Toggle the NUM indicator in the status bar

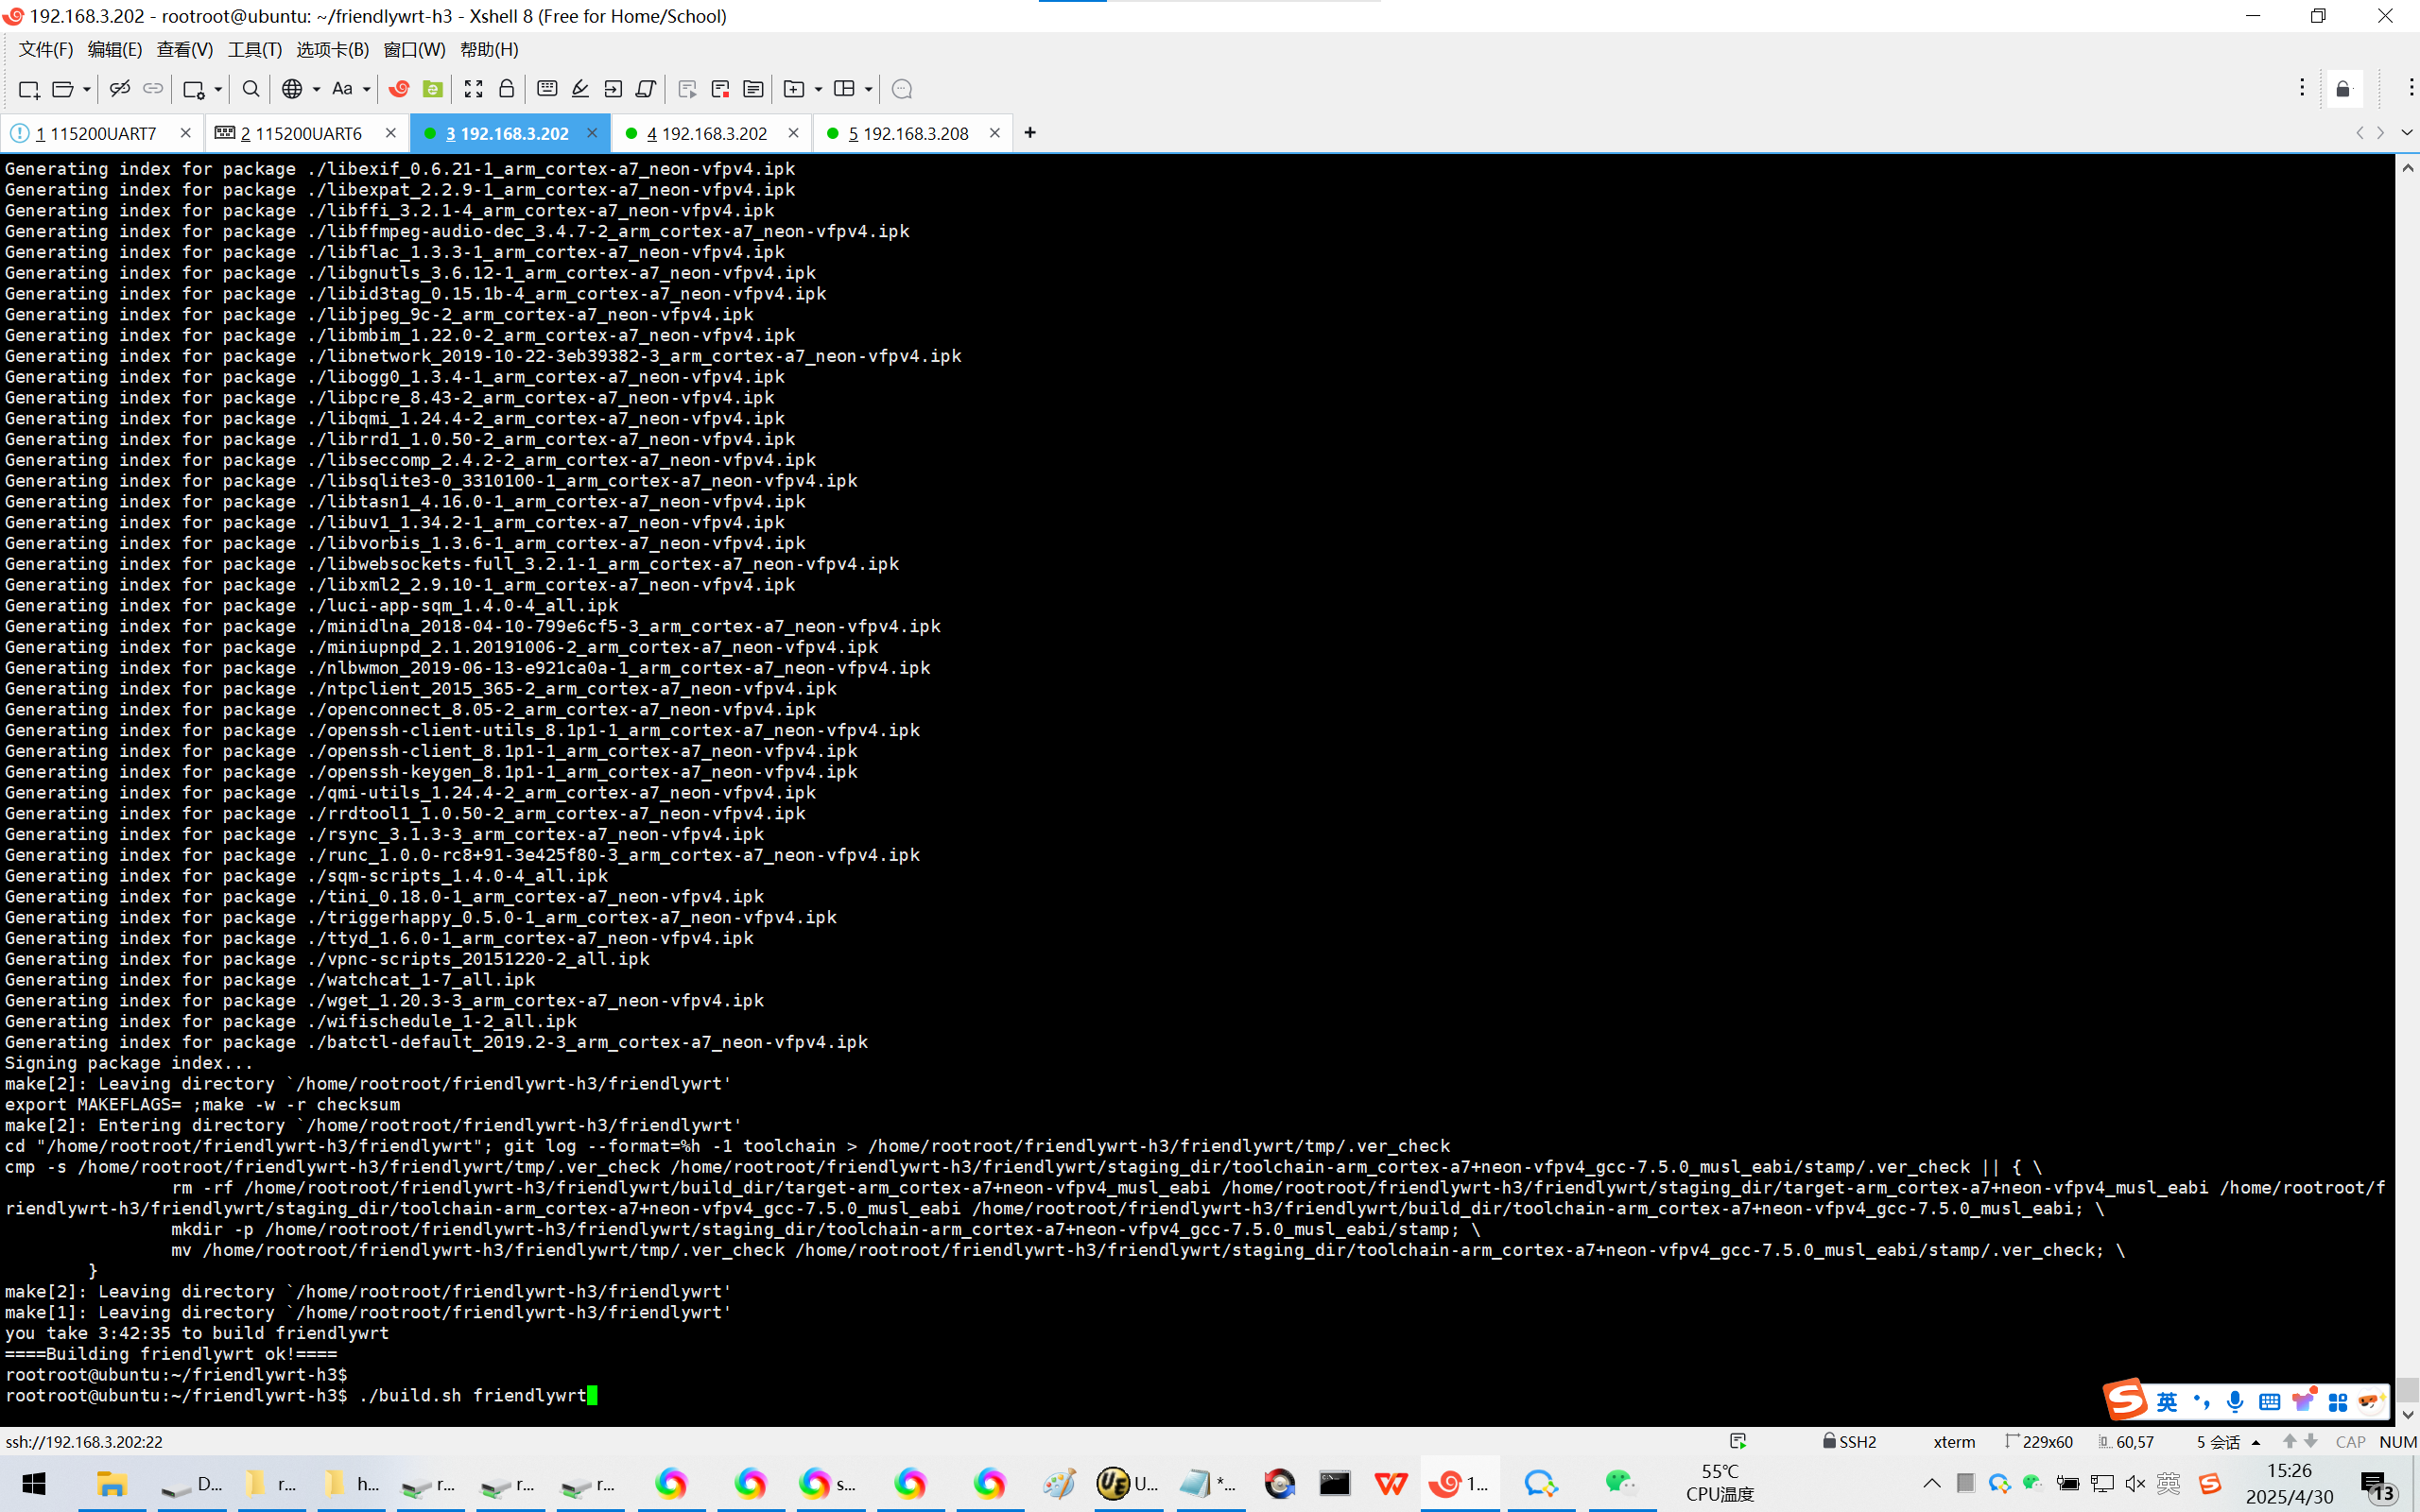(x=2397, y=1441)
